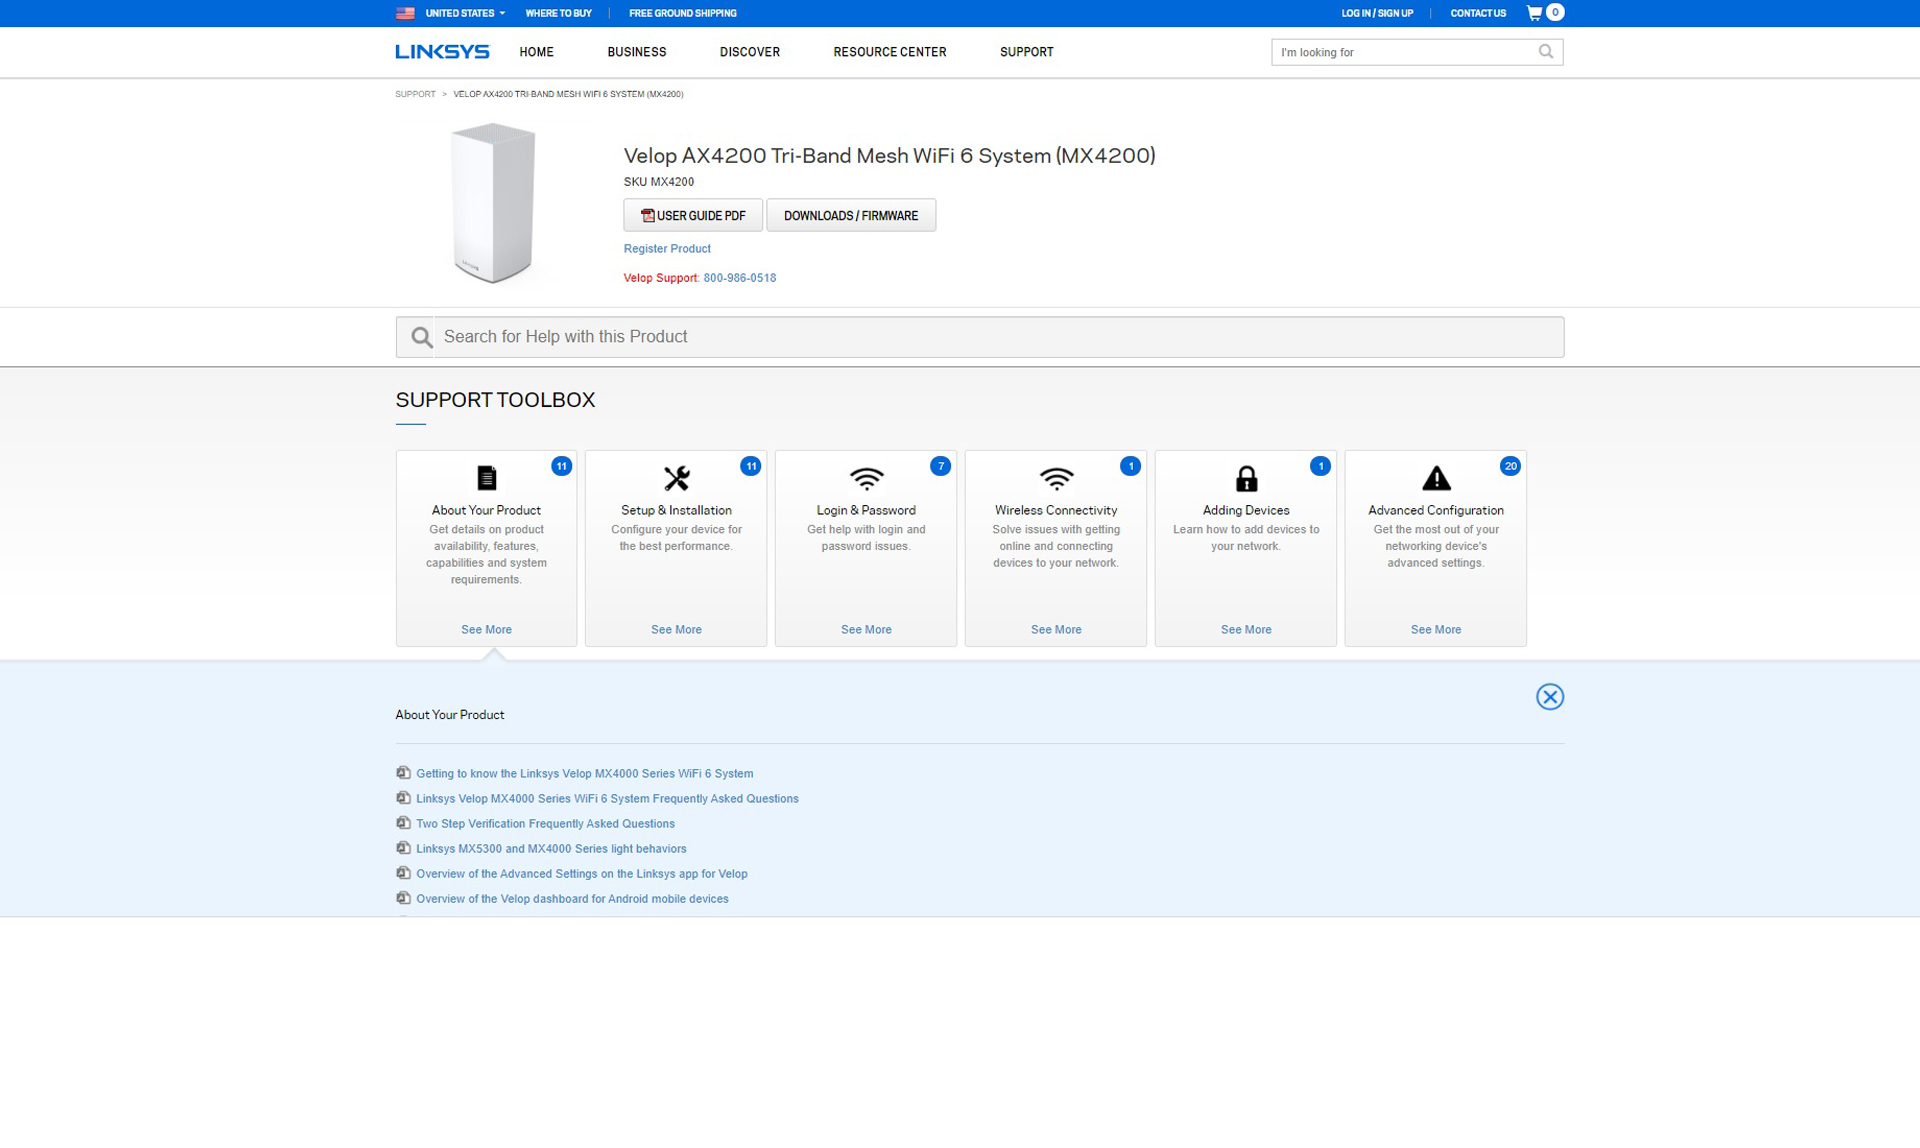Image resolution: width=1920 pixels, height=1148 pixels.
Task: Close the About Your Product panel
Action: [1551, 697]
